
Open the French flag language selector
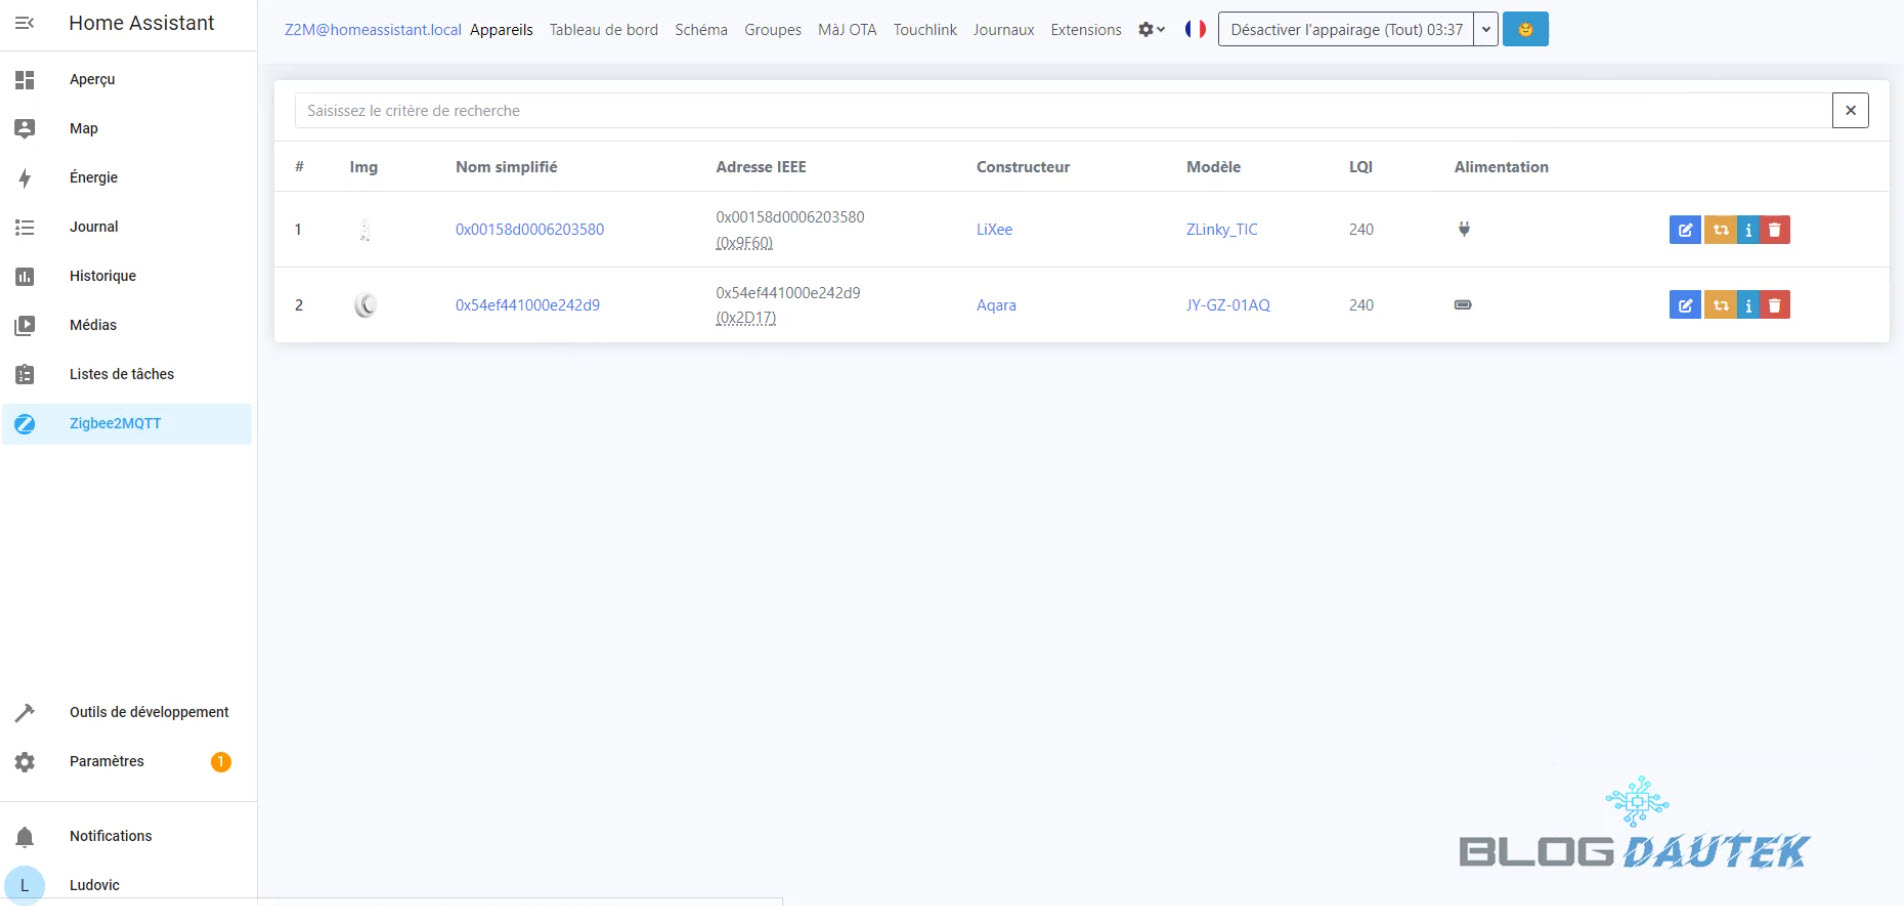pos(1195,30)
